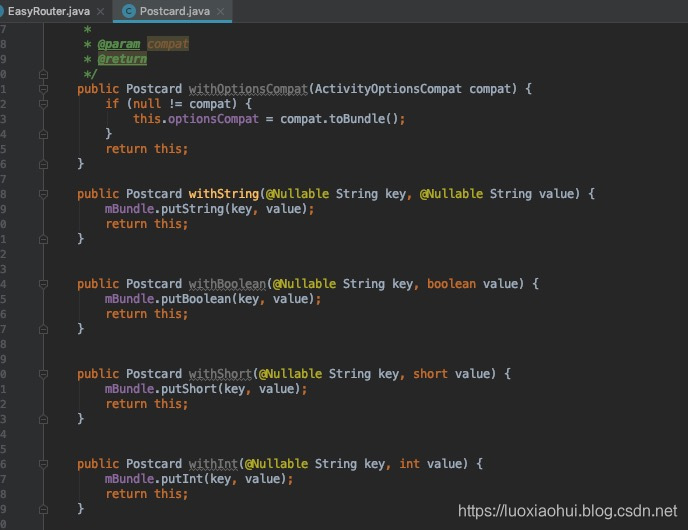Close the Postcard.java tab

coord(221,11)
